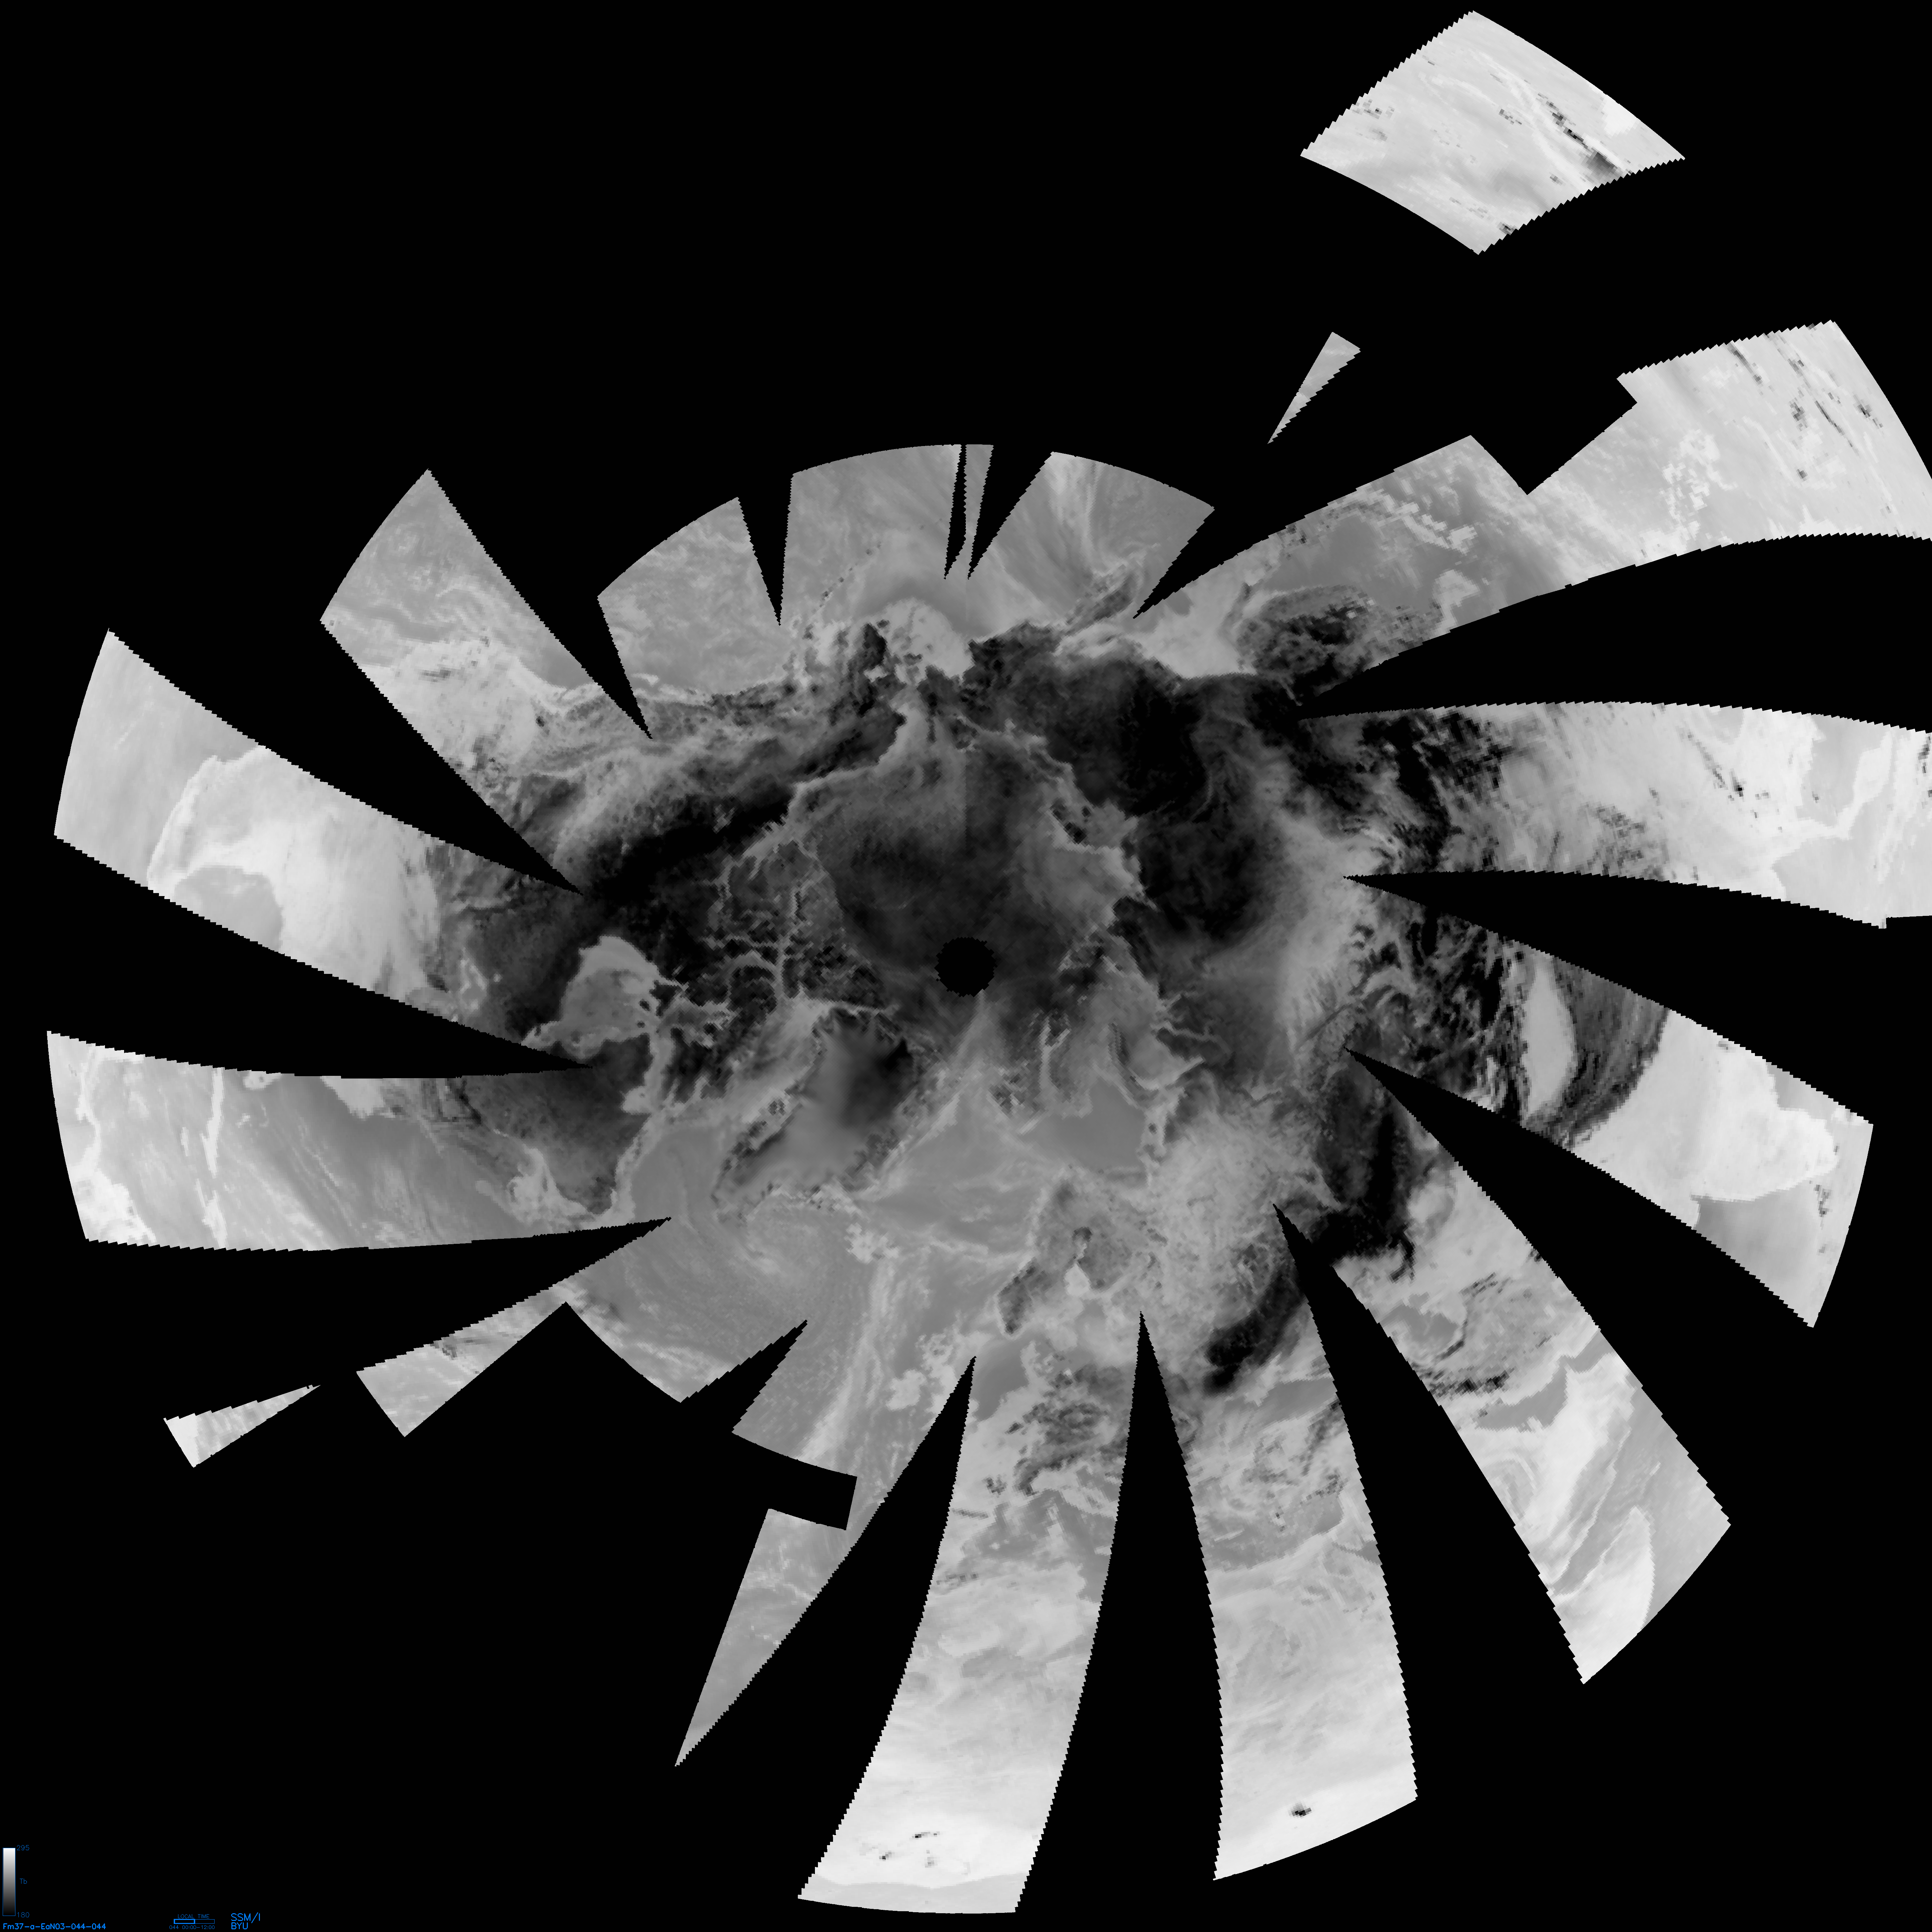Click the '295' scale maximum label

(x=23, y=1848)
